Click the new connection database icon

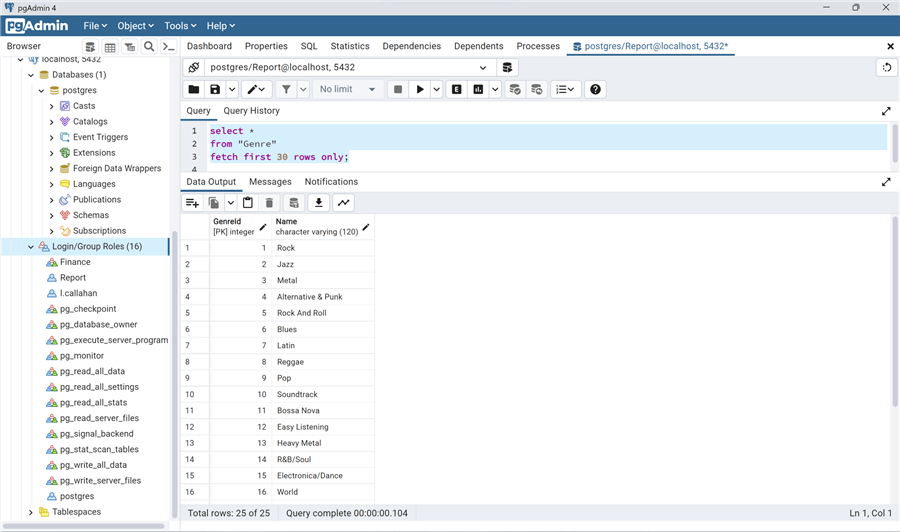507,67
